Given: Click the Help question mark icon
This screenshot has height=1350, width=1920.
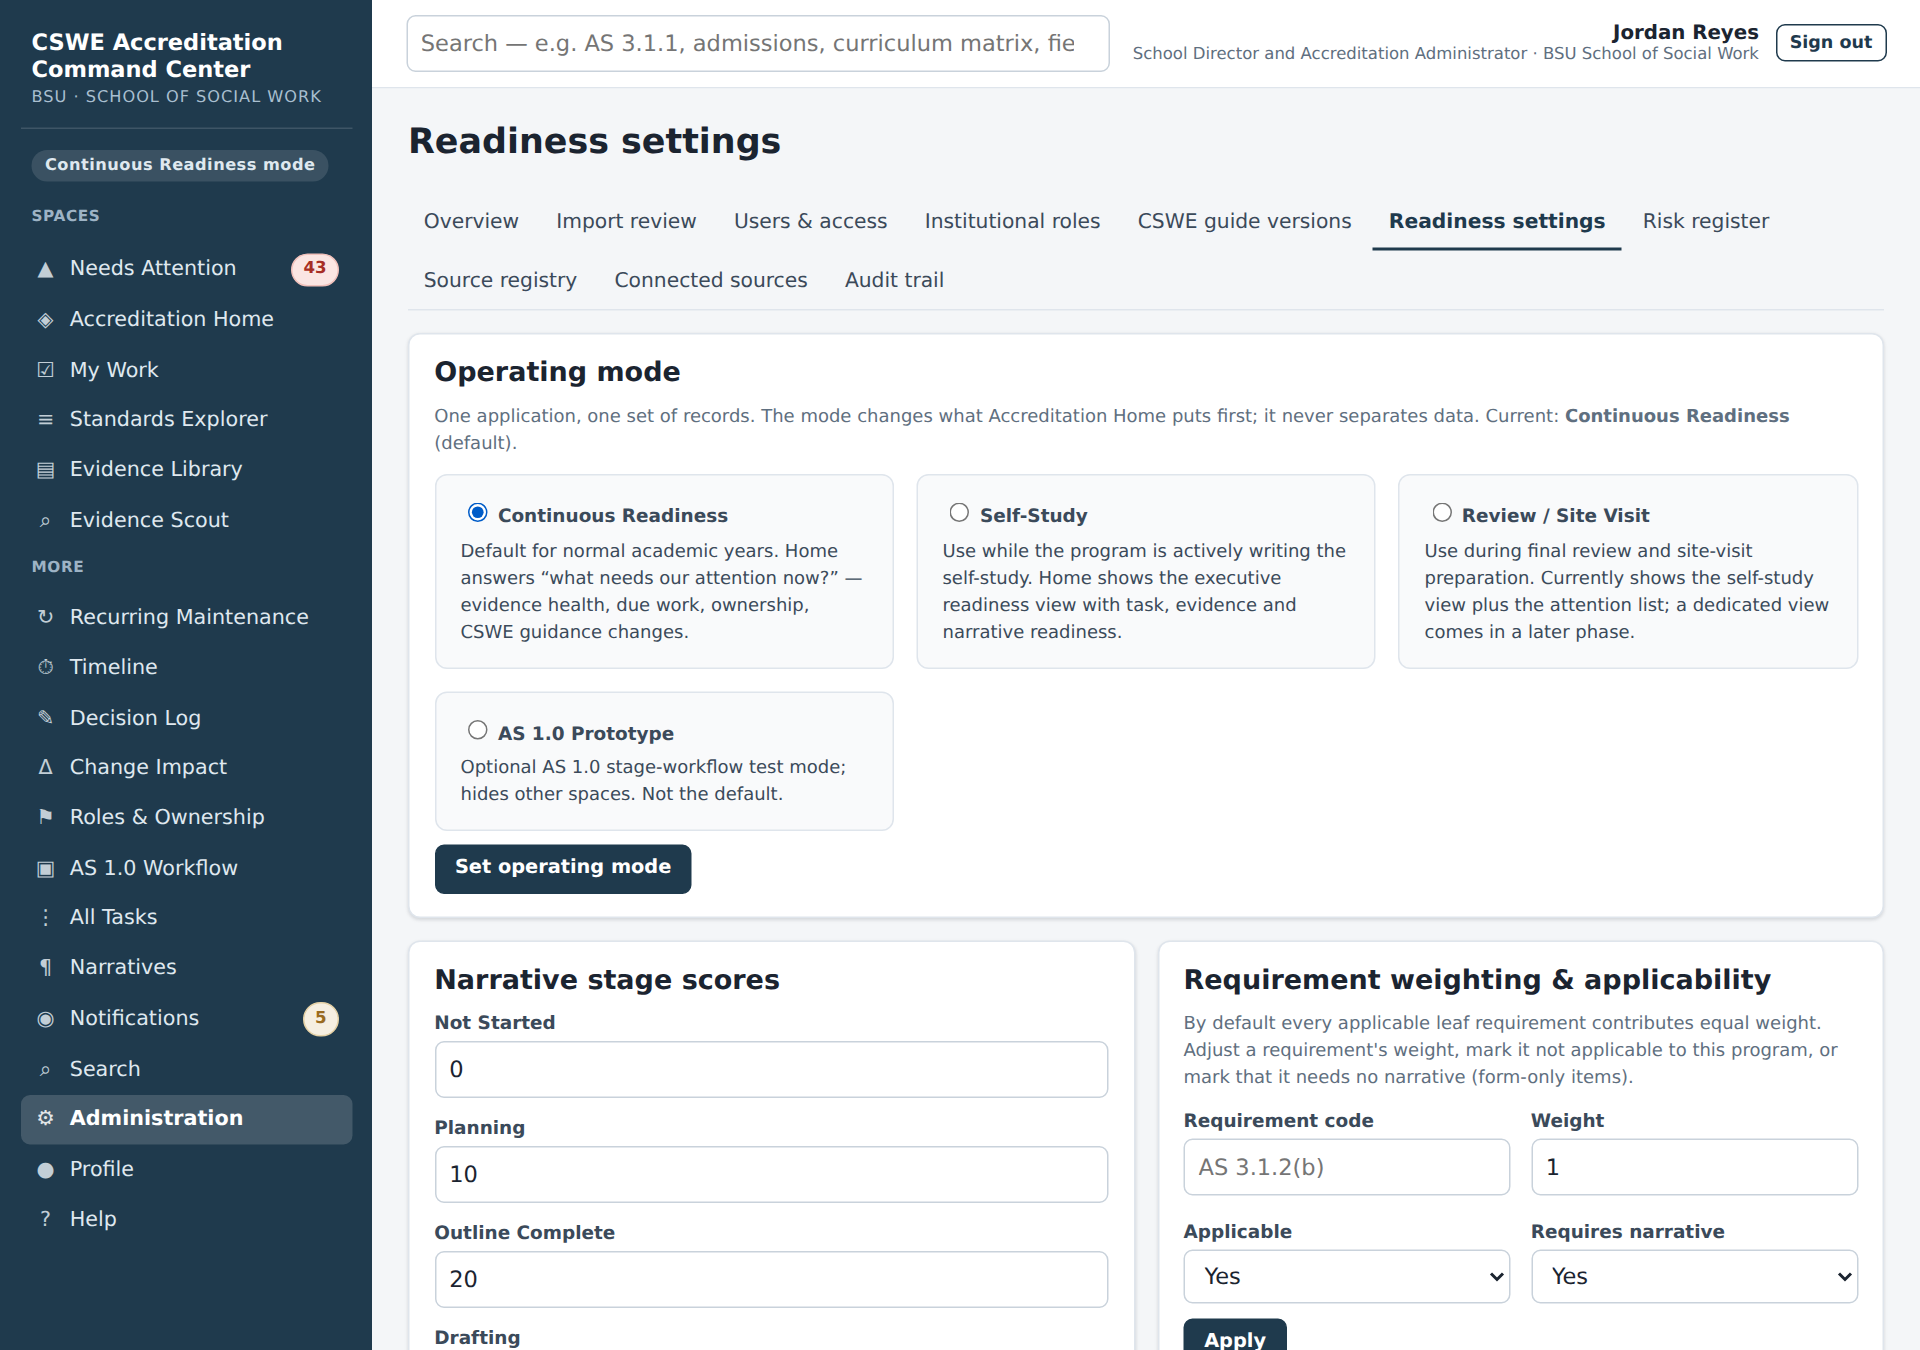Looking at the screenshot, I should pyautogui.click(x=45, y=1219).
